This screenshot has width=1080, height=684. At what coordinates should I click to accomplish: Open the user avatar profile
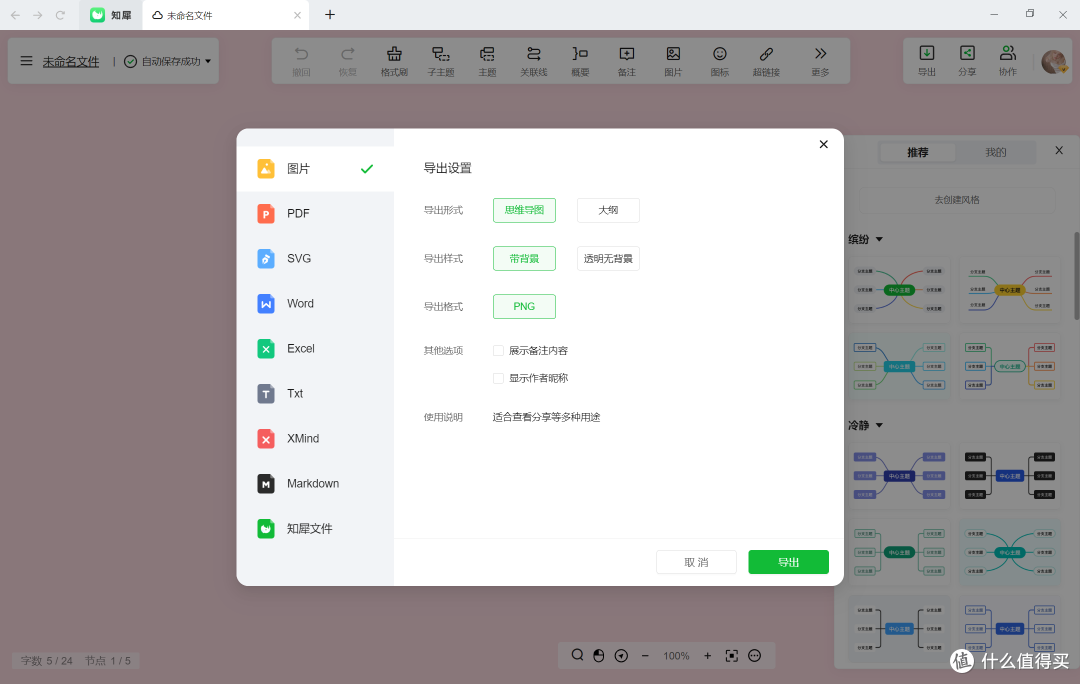point(1054,61)
